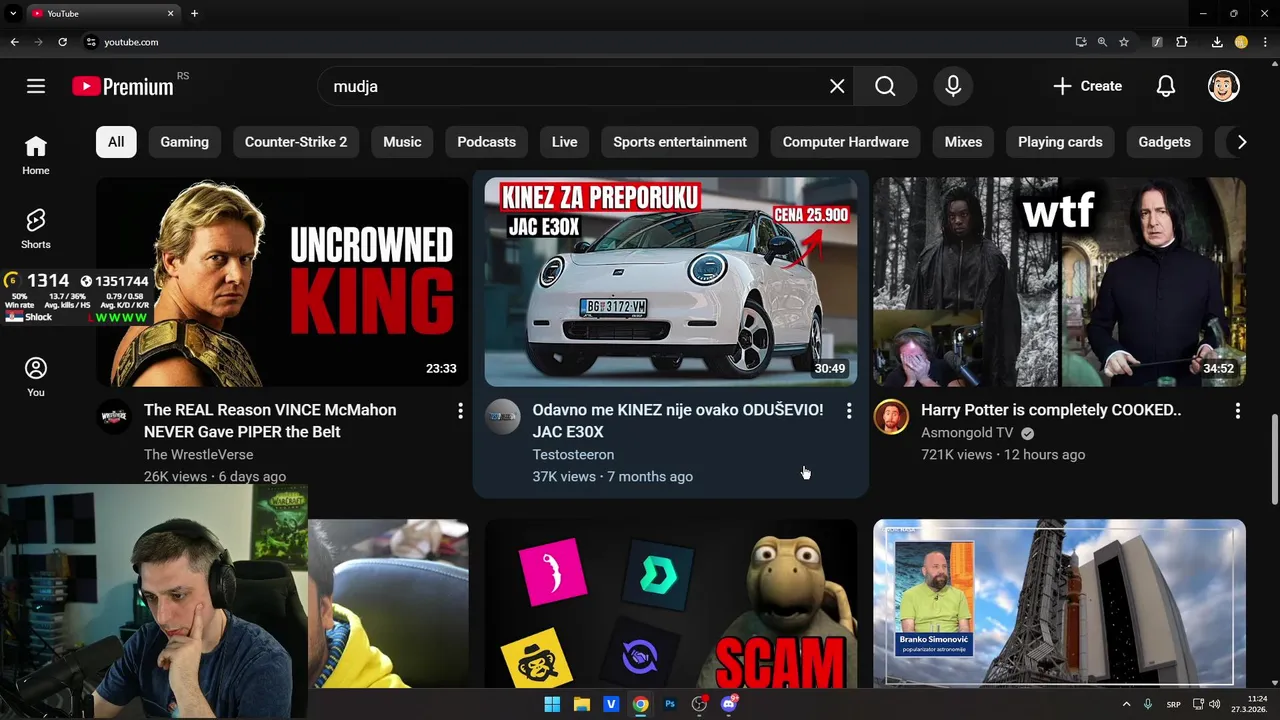Viewport: 1280px width, 720px height.
Task: Bookmark this page with the star
Action: pyautogui.click(x=1124, y=42)
